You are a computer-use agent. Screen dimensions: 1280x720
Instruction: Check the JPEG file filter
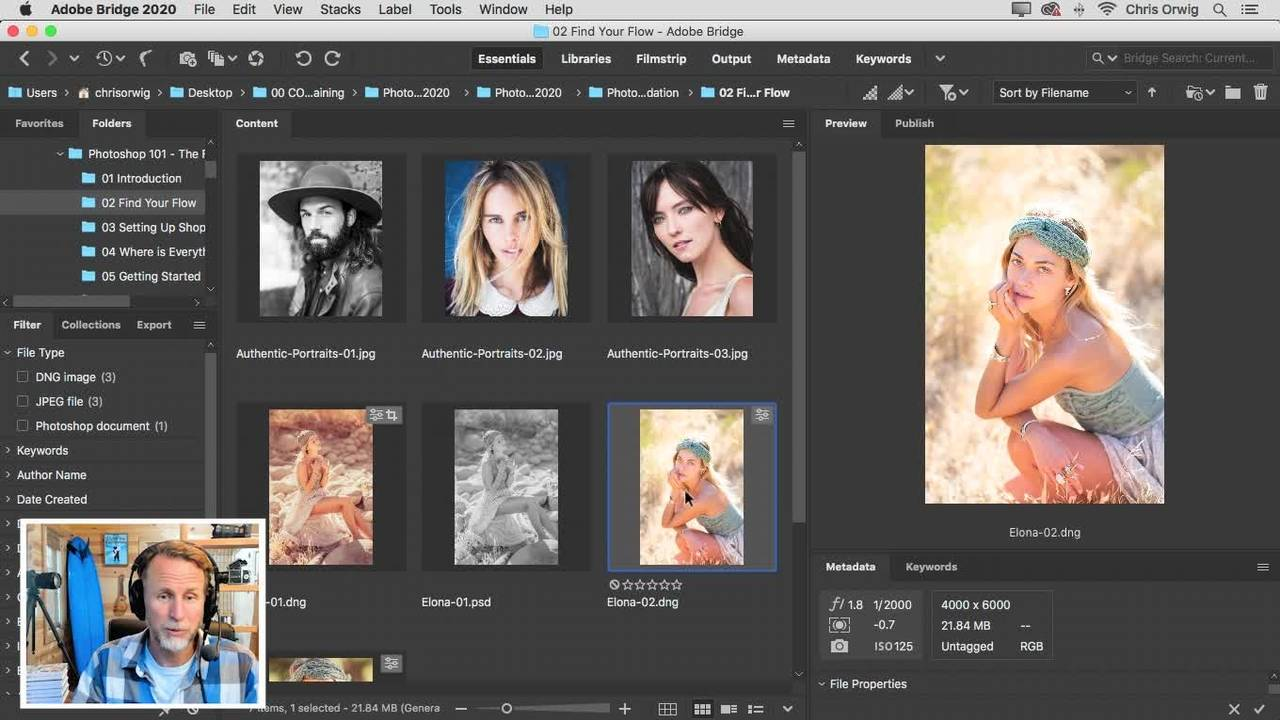click(x=22, y=401)
